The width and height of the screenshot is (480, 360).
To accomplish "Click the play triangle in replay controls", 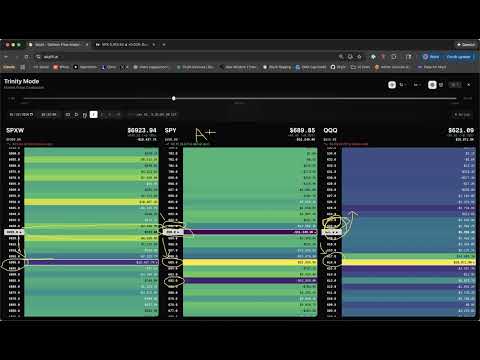I will [76, 115].
